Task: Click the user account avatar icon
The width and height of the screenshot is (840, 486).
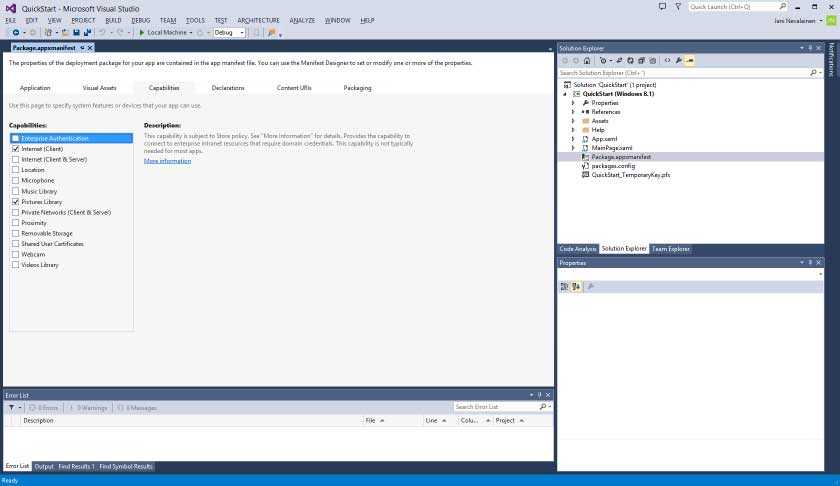Action: click(x=831, y=20)
